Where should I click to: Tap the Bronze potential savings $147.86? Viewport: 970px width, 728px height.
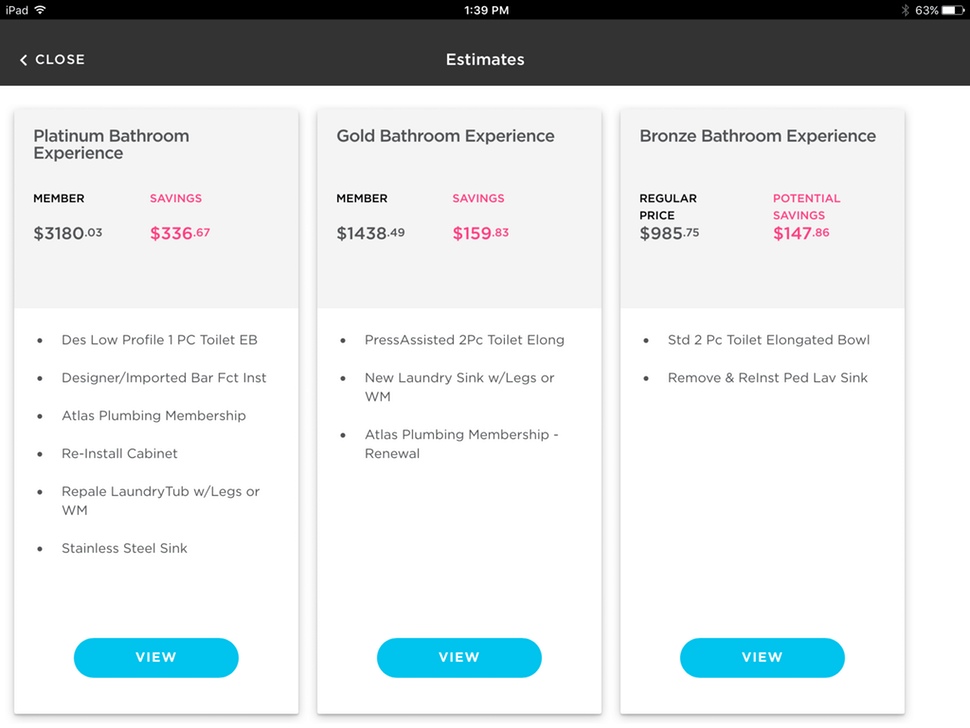coord(801,234)
